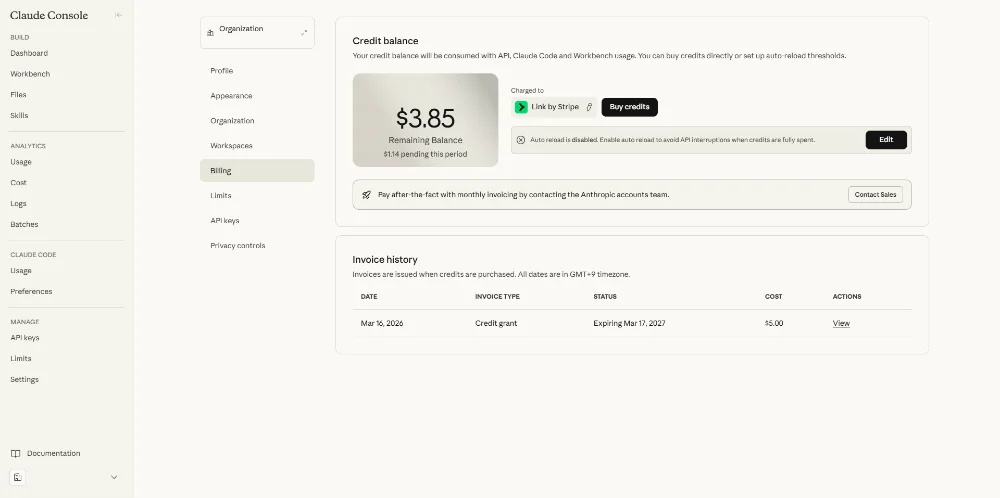The width and height of the screenshot is (1000, 498).
Task: Open the Workbench page in sidebar
Action: click(30, 74)
